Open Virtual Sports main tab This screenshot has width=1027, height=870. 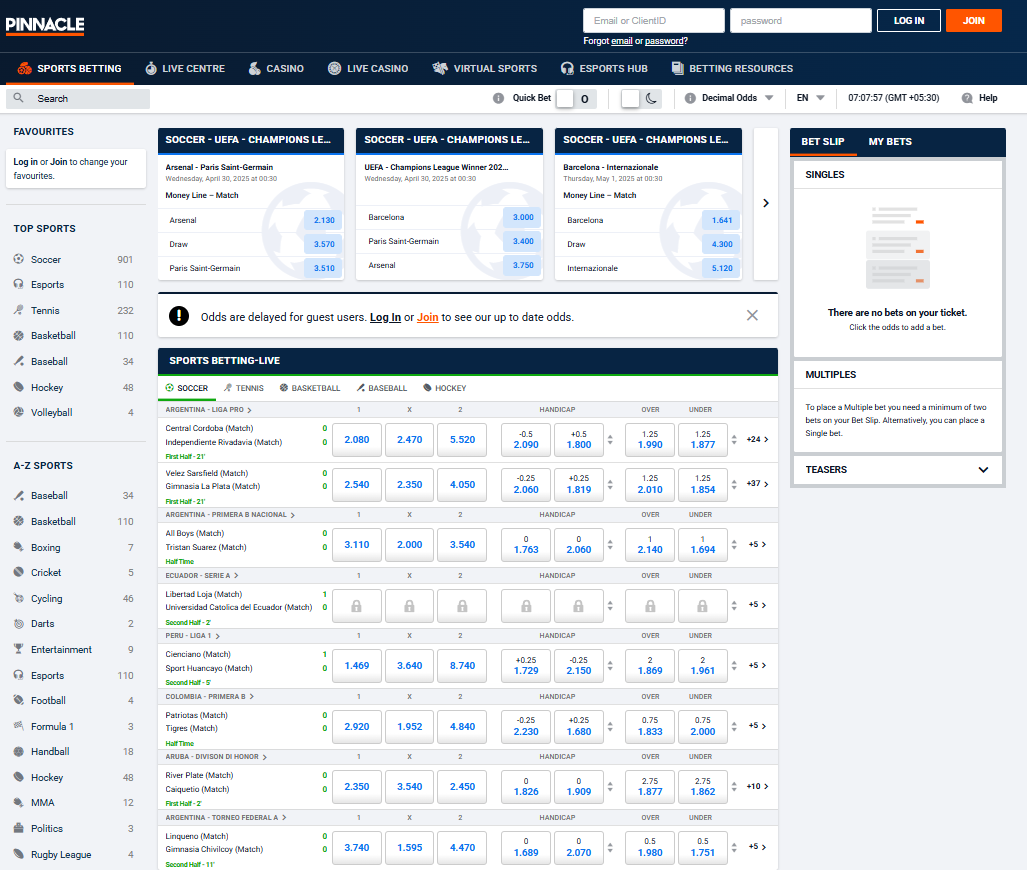pos(485,68)
